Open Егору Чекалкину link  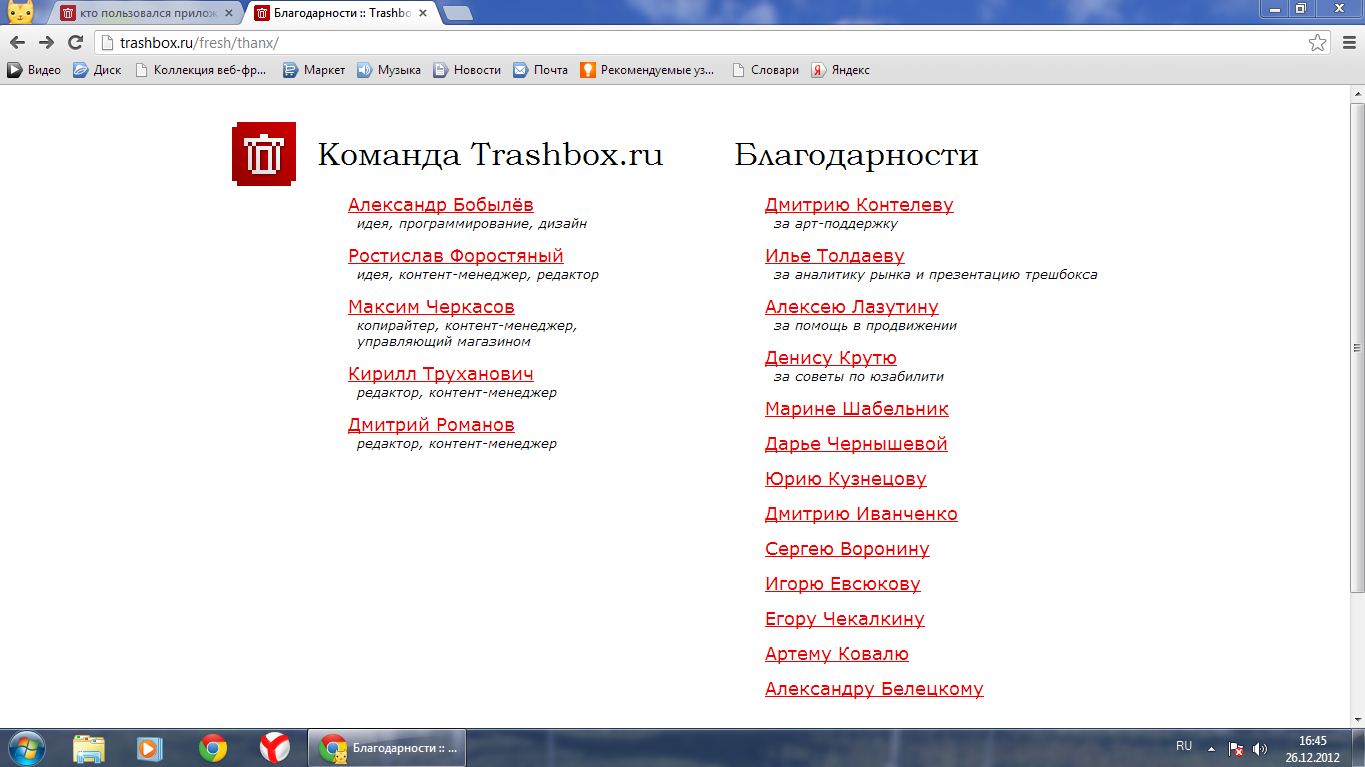click(x=845, y=619)
